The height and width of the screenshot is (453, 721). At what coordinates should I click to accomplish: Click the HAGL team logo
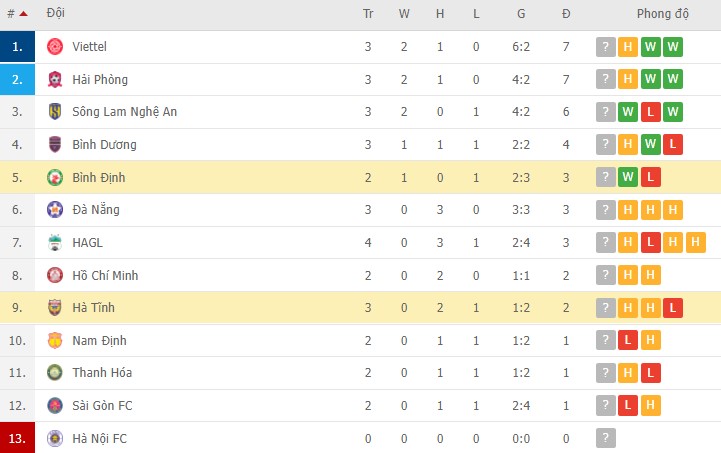[x=55, y=242]
